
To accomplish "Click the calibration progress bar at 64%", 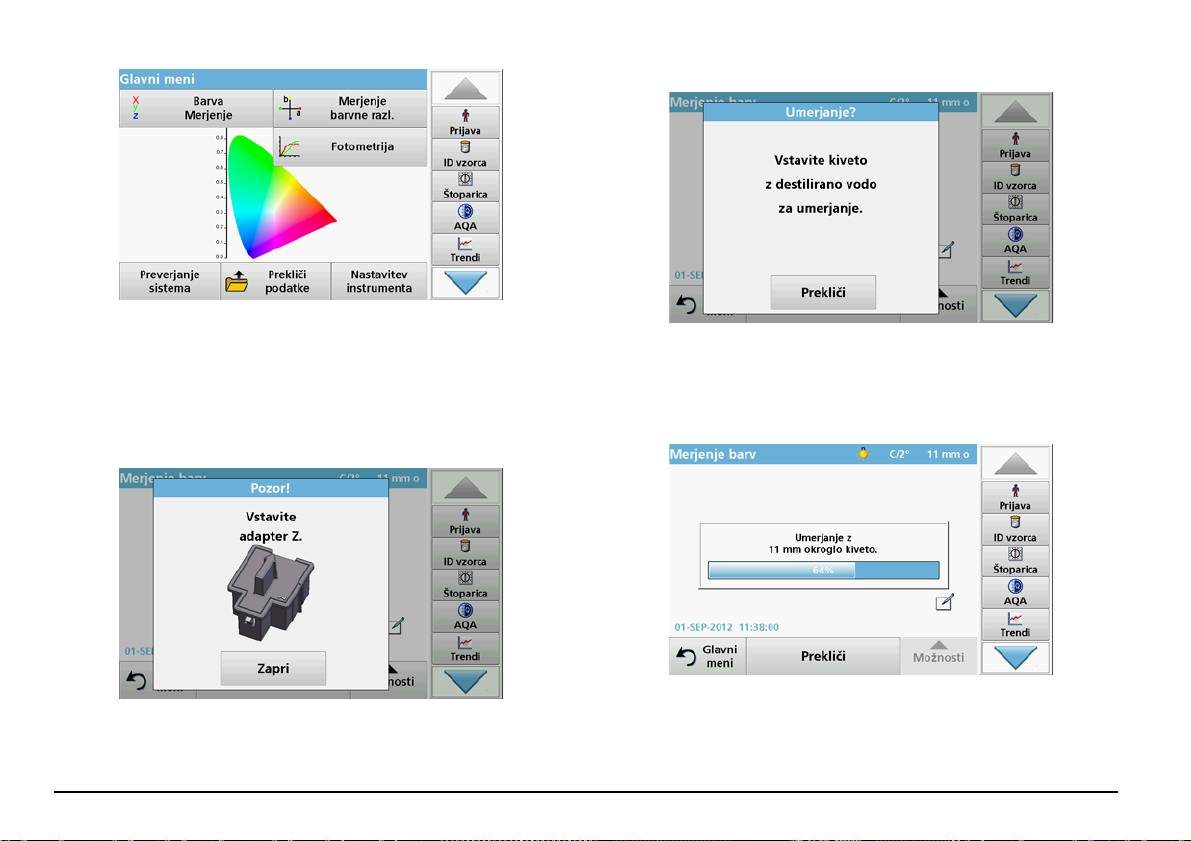I will pos(823,570).
